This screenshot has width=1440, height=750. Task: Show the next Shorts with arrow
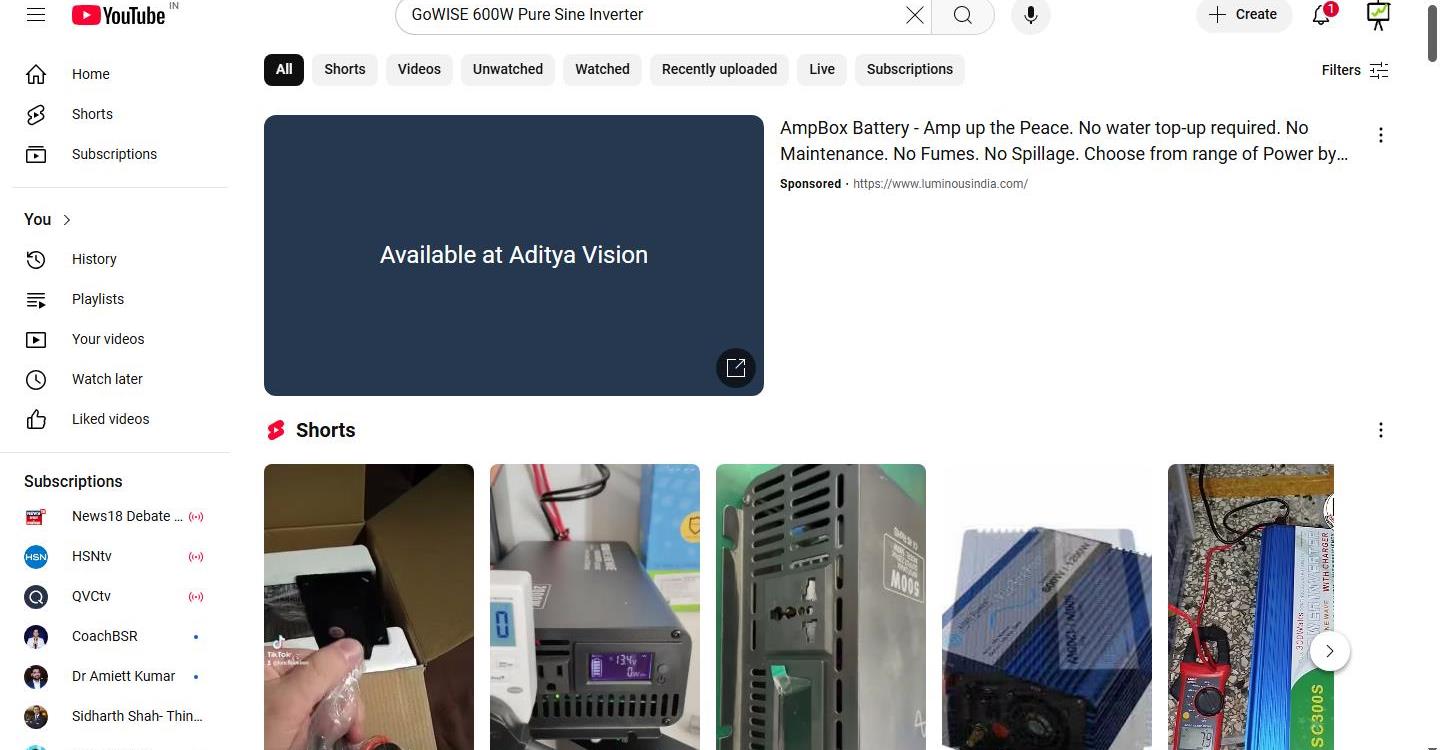click(x=1329, y=651)
